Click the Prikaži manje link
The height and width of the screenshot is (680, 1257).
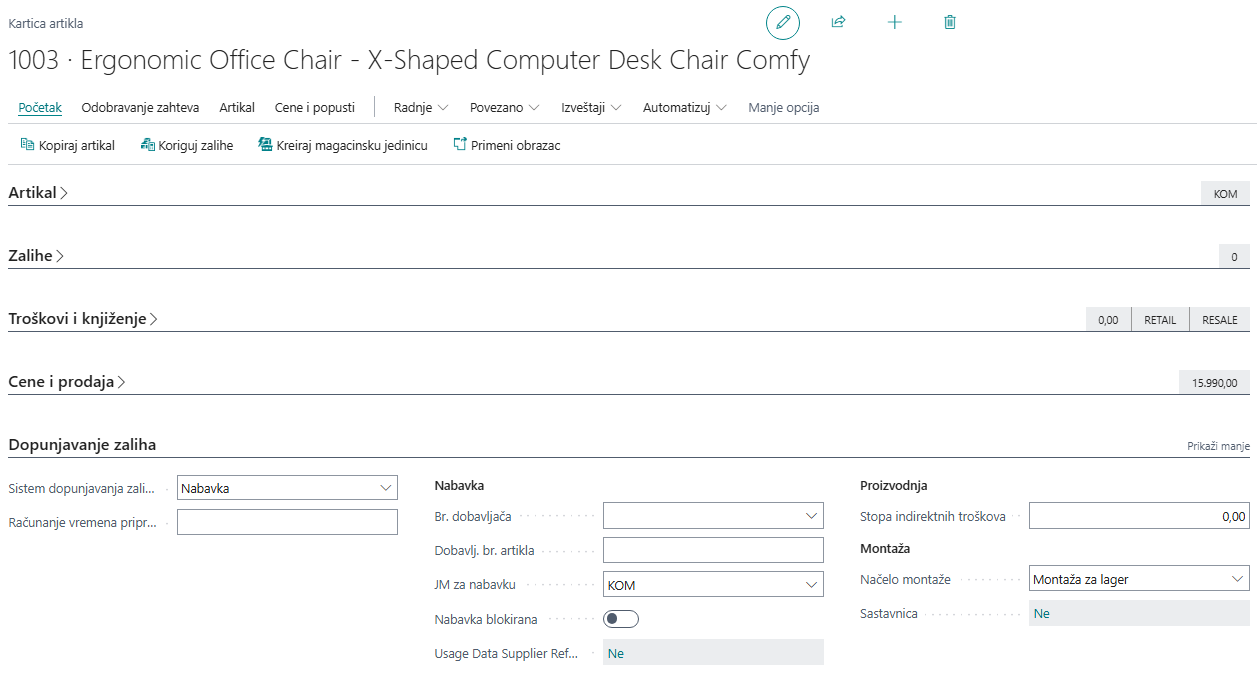point(1218,446)
